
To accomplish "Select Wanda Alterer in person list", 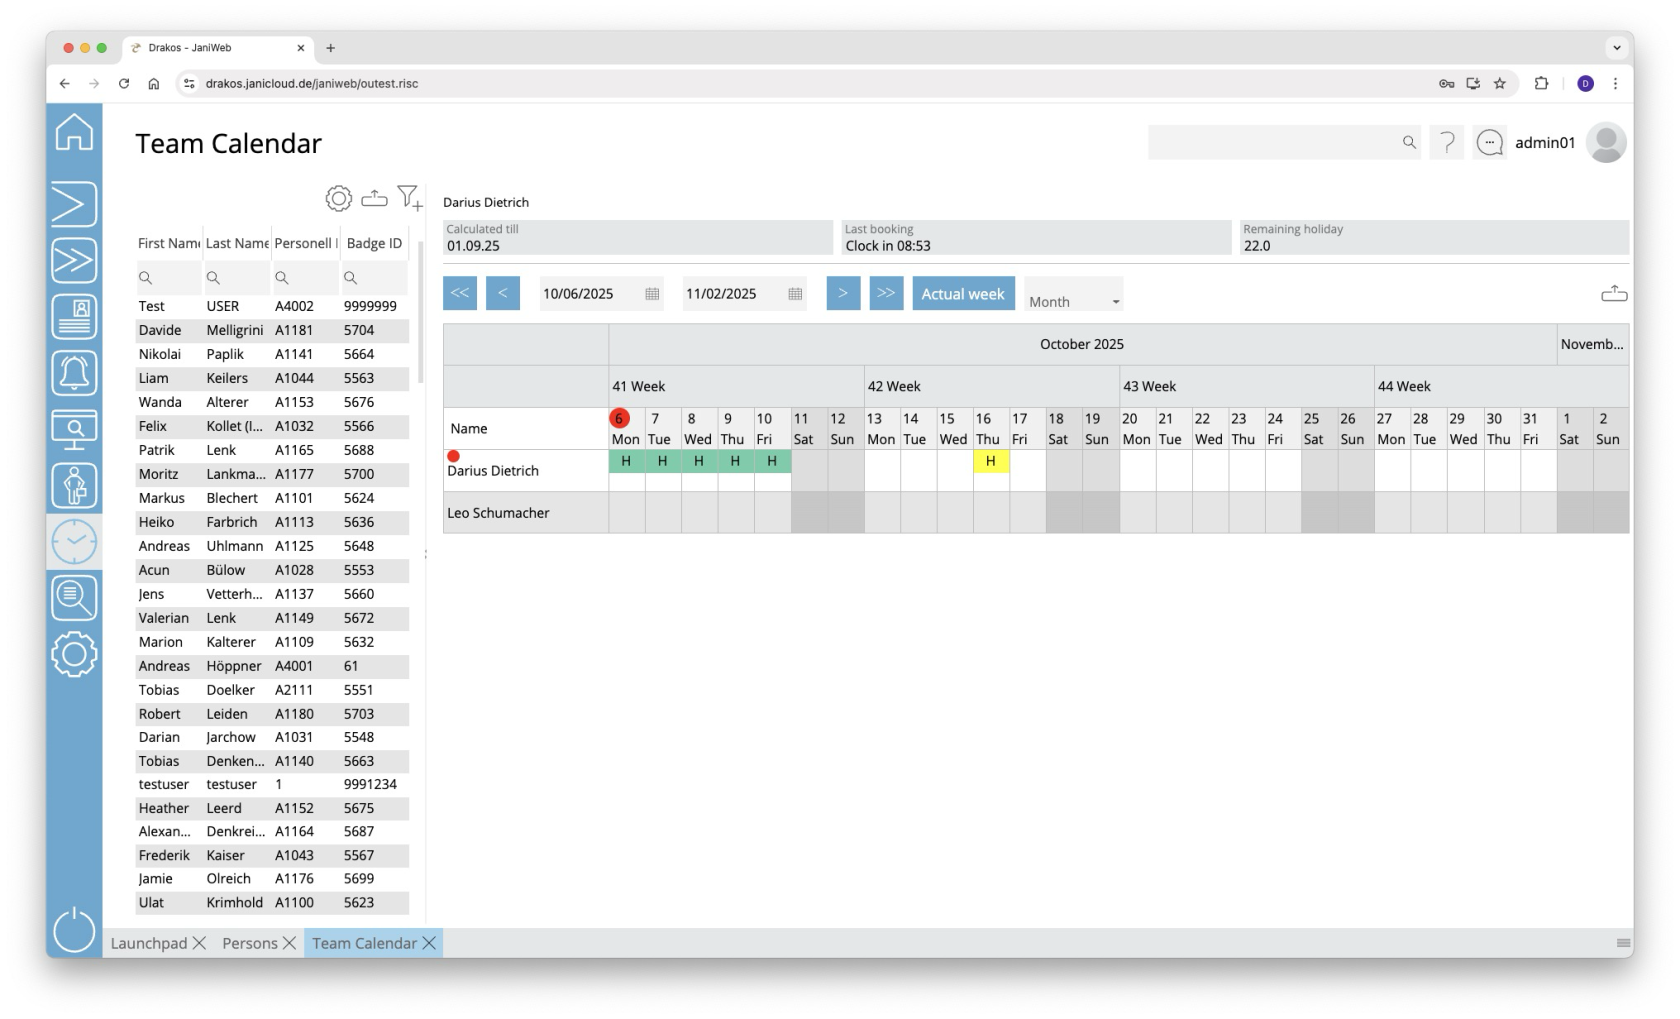I will point(228,402).
